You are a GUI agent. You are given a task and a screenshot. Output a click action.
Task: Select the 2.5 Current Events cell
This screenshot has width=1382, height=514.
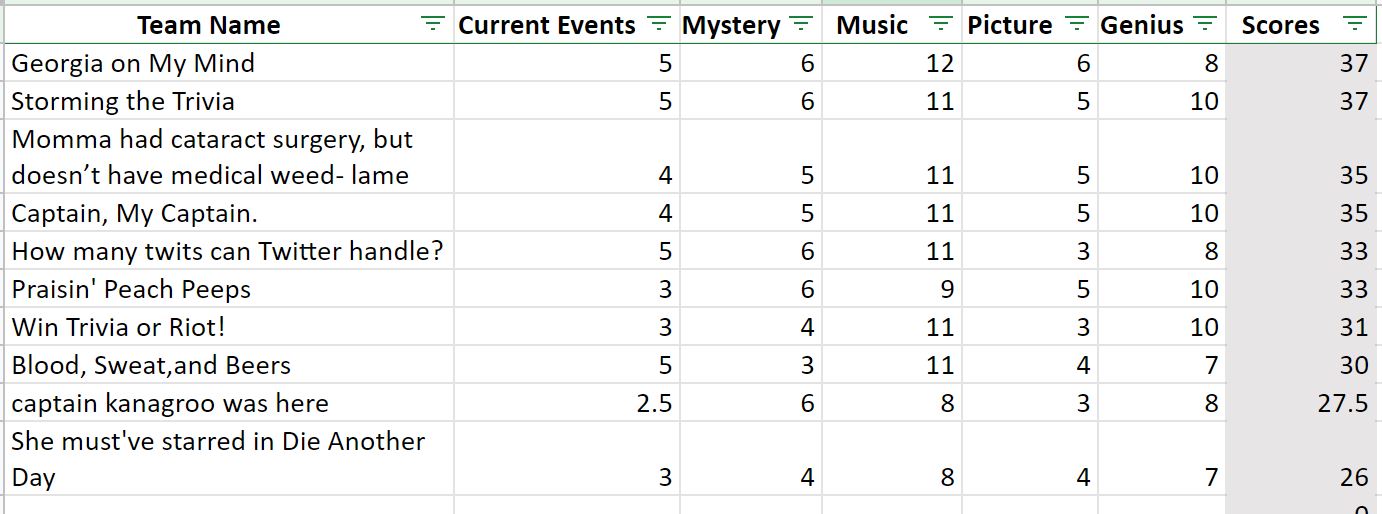(x=567, y=403)
